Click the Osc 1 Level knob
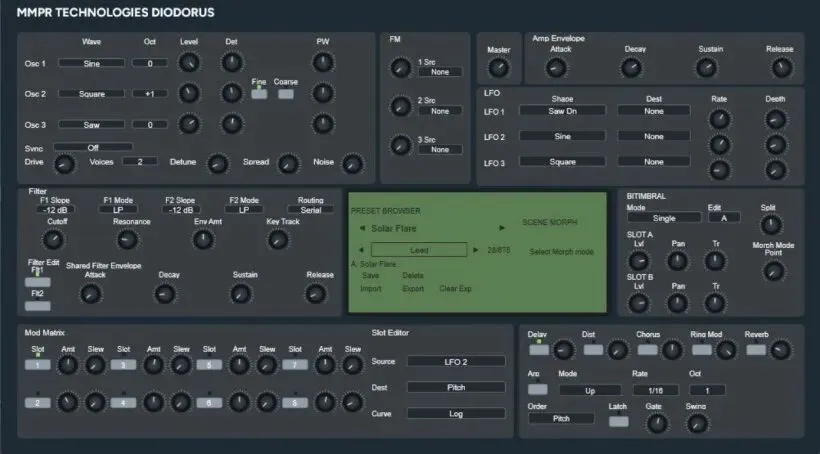The height and width of the screenshot is (454, 820). 189,63
